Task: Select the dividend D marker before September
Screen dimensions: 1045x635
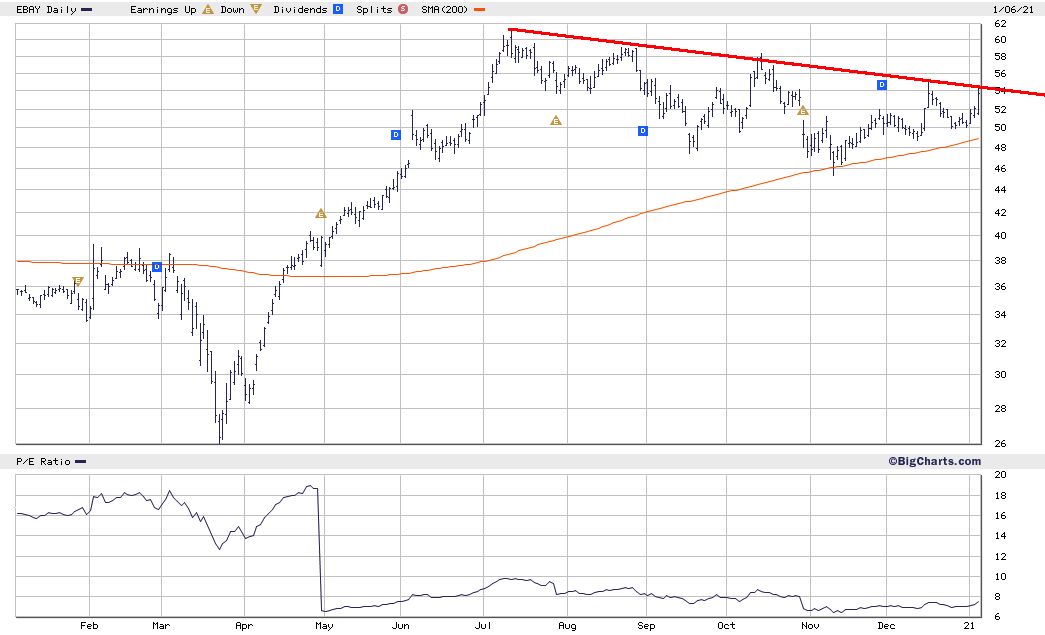Action: [643, 131]
